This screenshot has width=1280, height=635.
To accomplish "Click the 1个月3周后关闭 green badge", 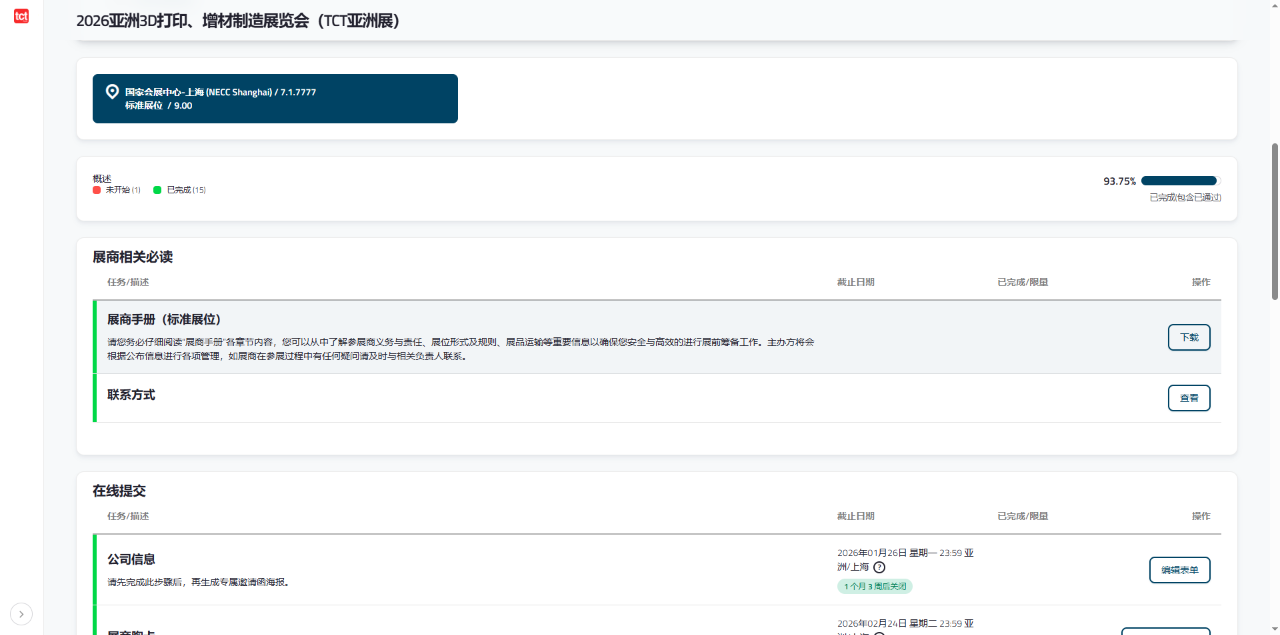I will pos(875,587).
